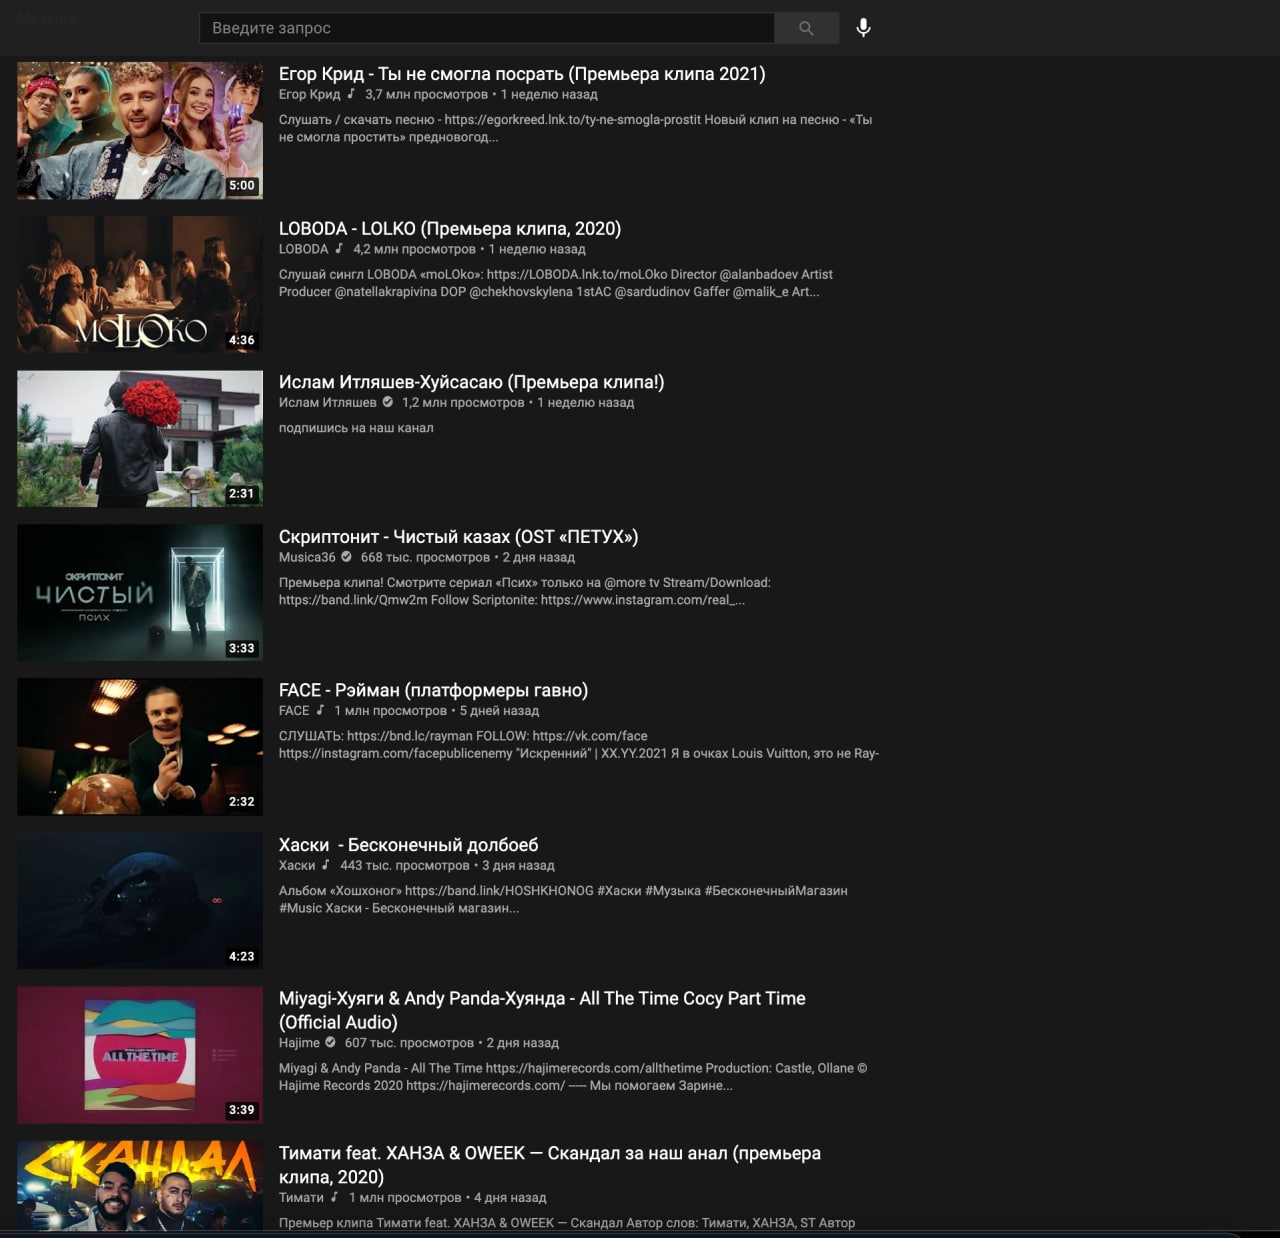Click "подпишись на наш канал" description
Viewport: 1280px width, 1238px height.
coord(356,427)
